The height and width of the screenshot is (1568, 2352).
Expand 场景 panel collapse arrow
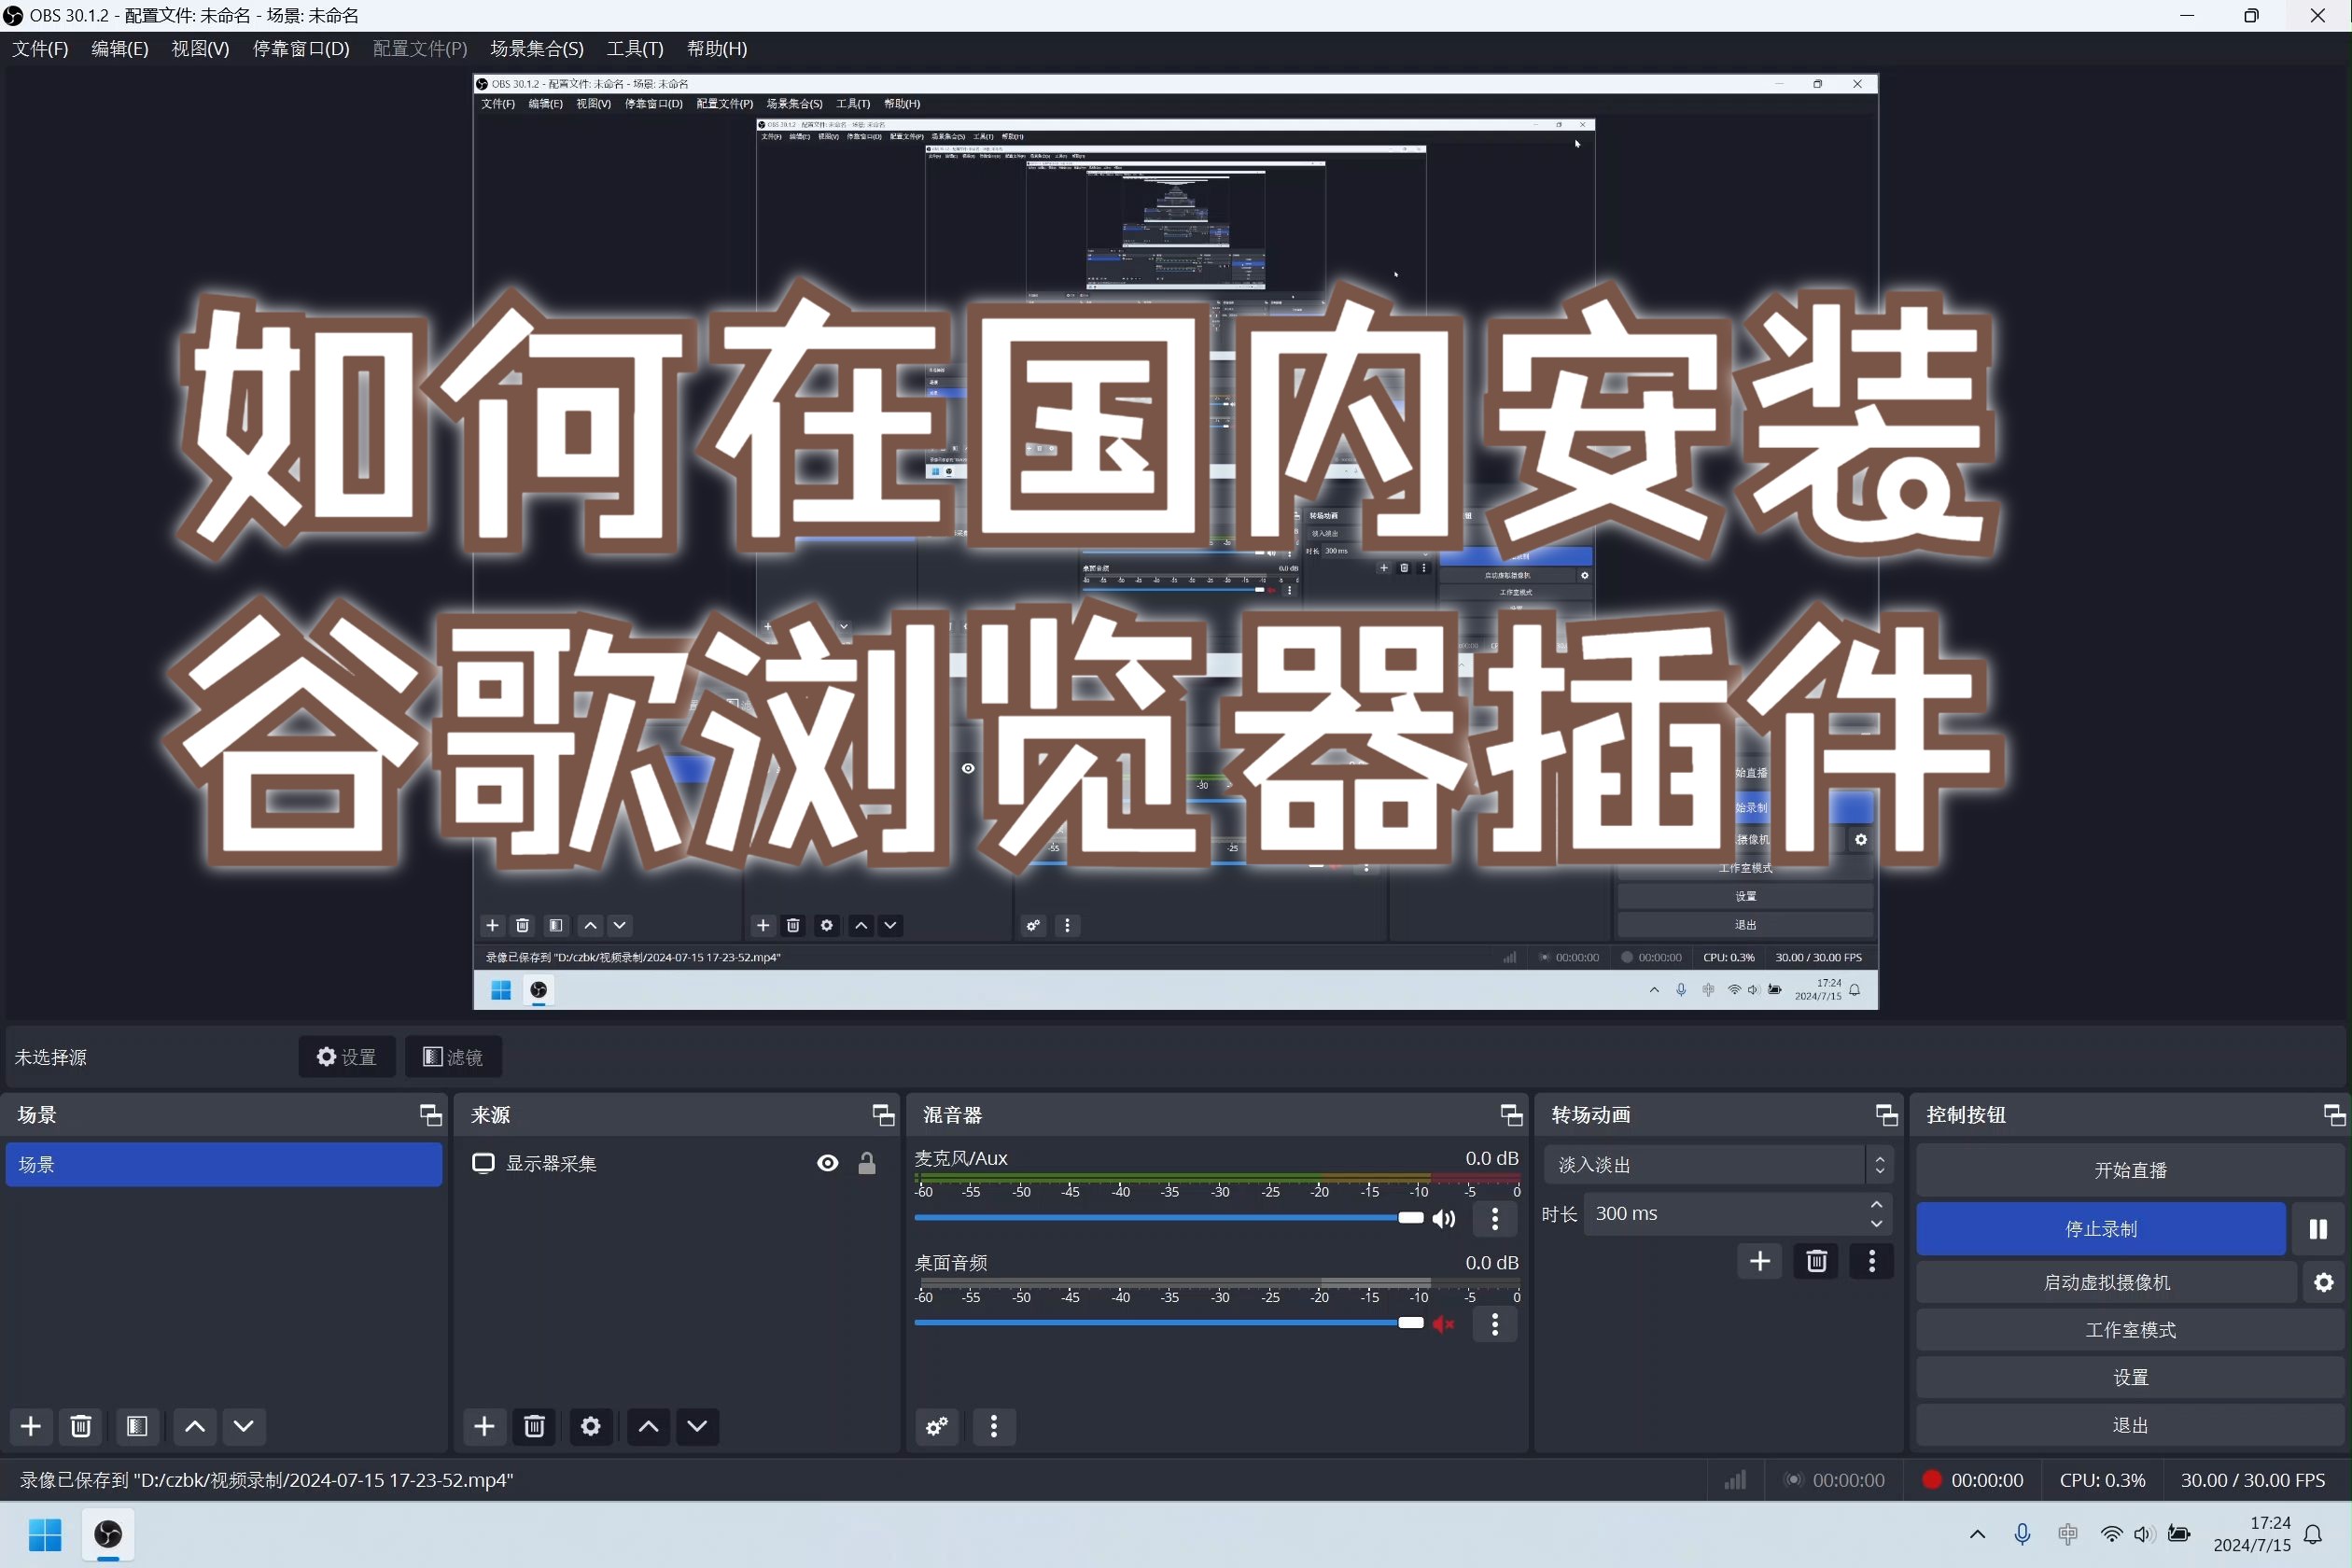point(430,1114)
